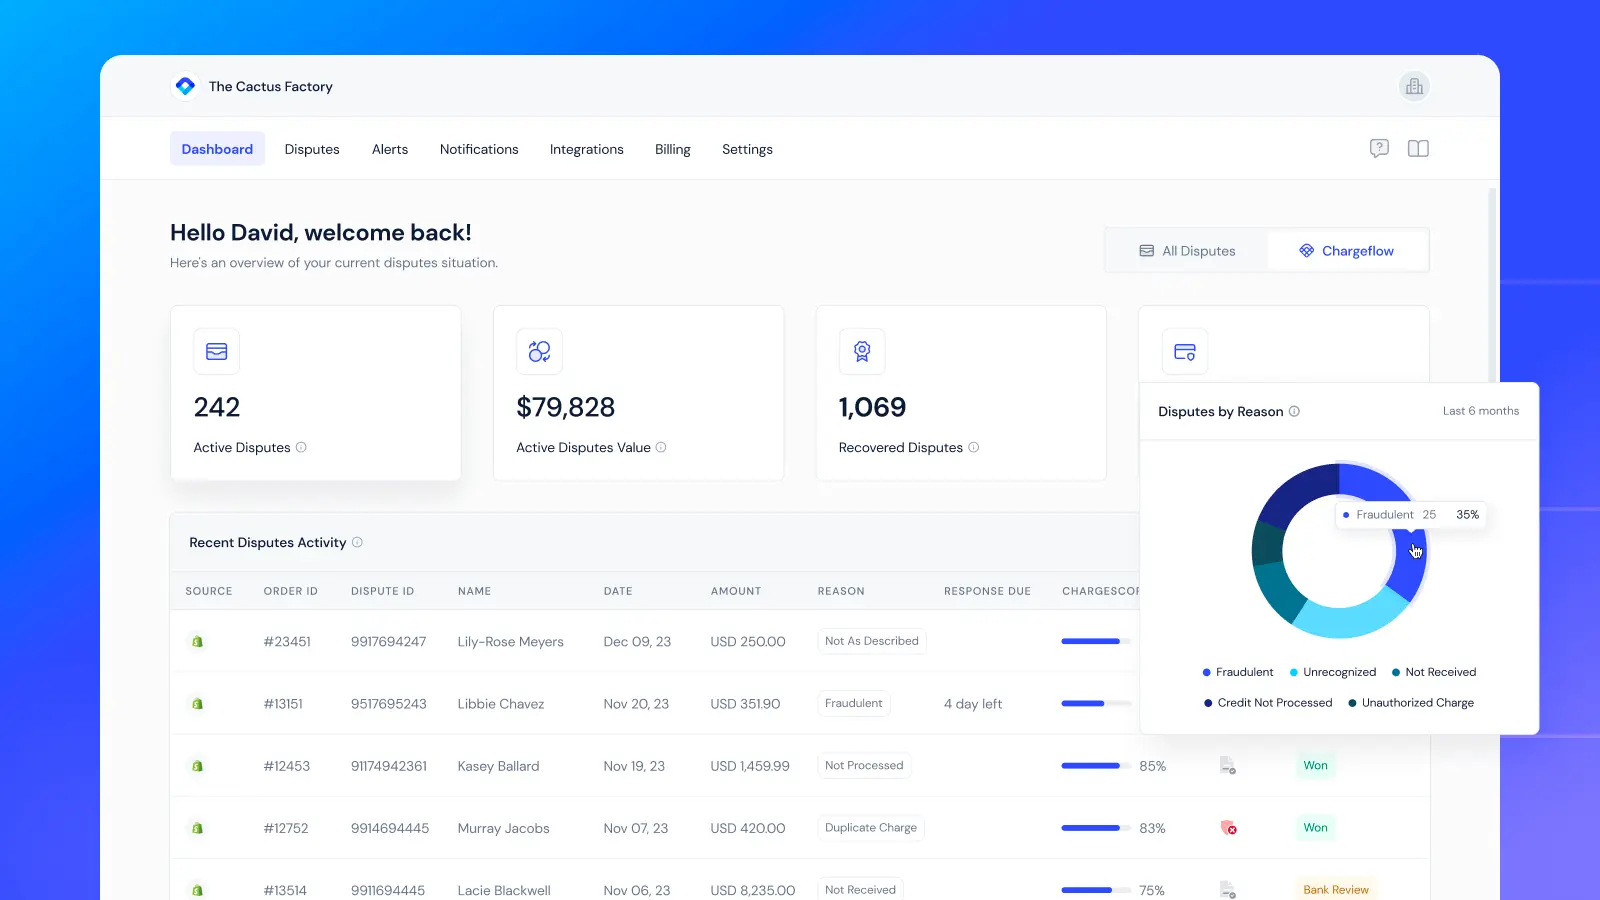Click the credit card icon above 242
This screenshot has width=1600, height=900.
coord(216,351)
